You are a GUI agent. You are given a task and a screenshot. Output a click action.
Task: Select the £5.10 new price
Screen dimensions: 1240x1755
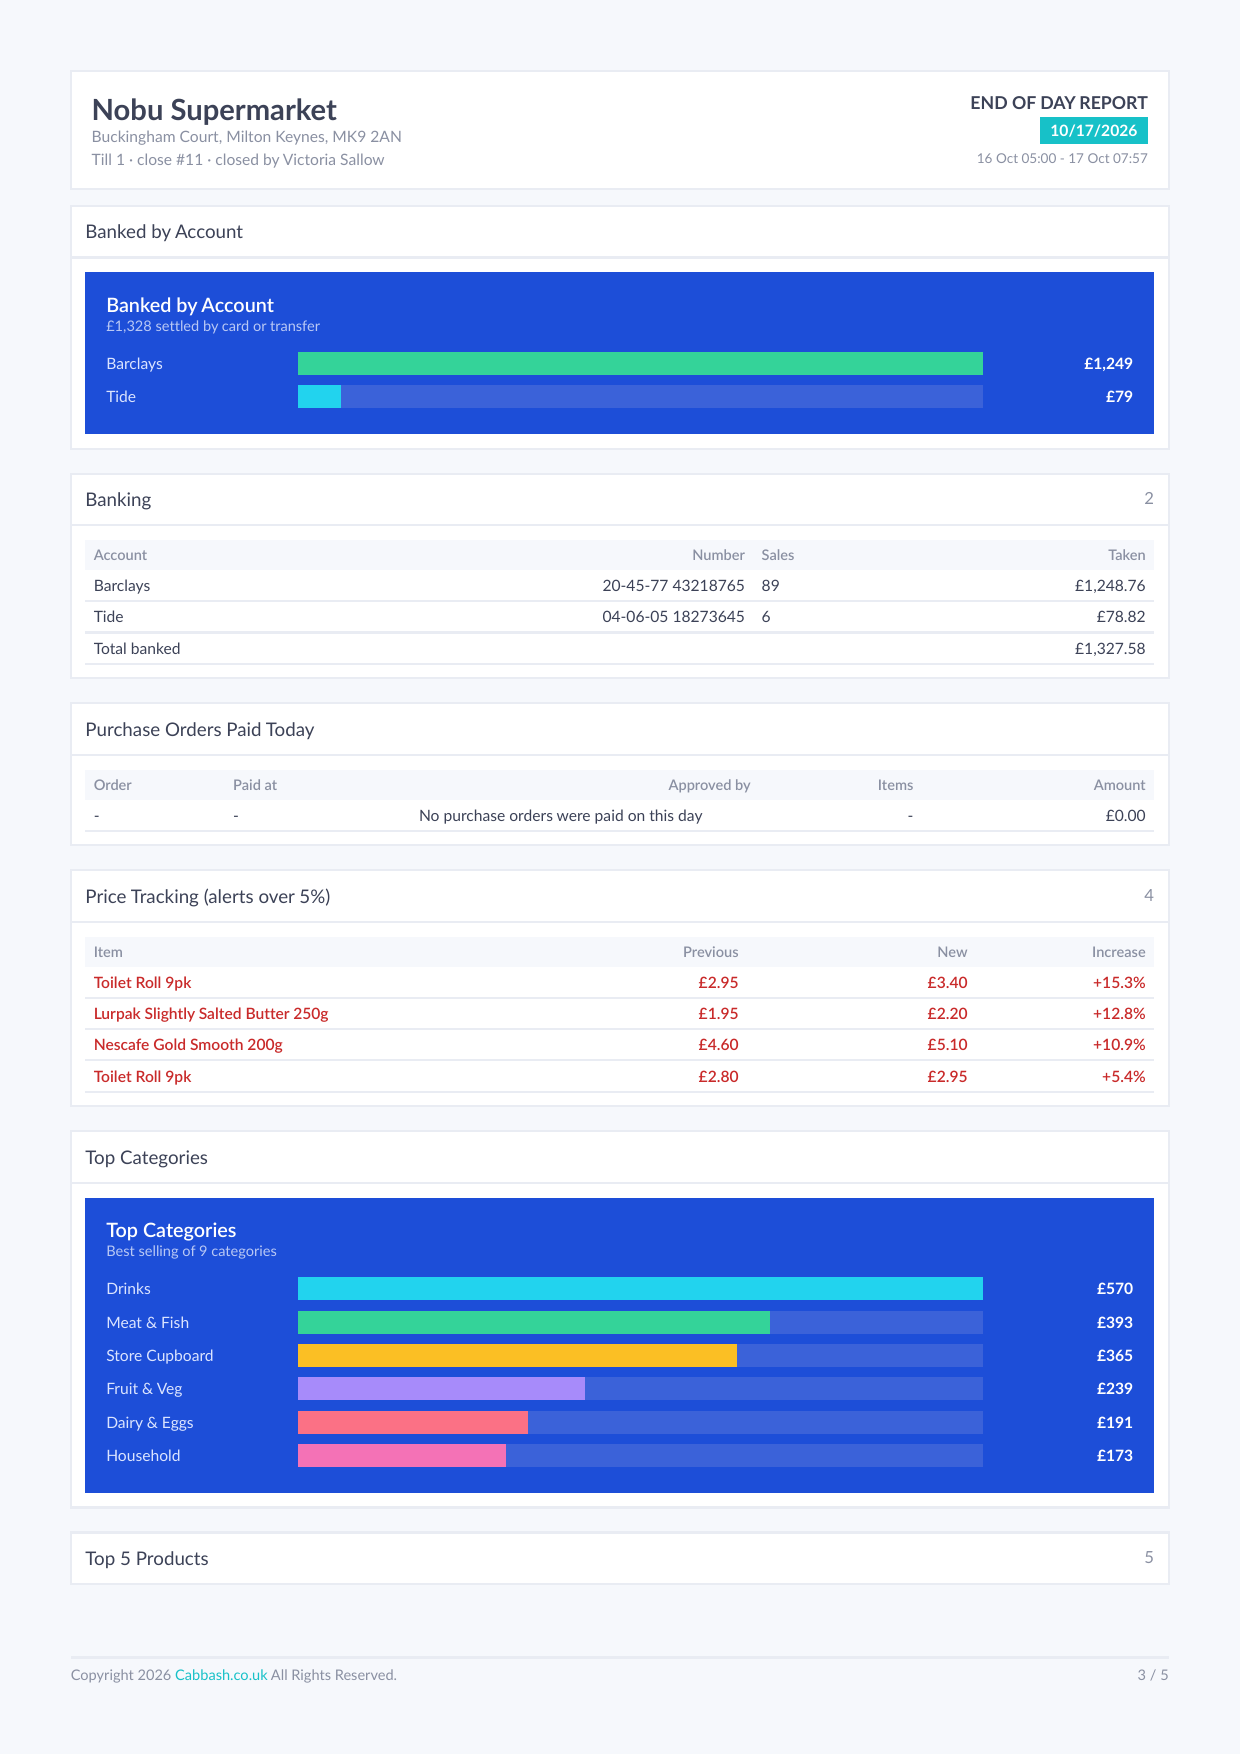click(947, 1045)
